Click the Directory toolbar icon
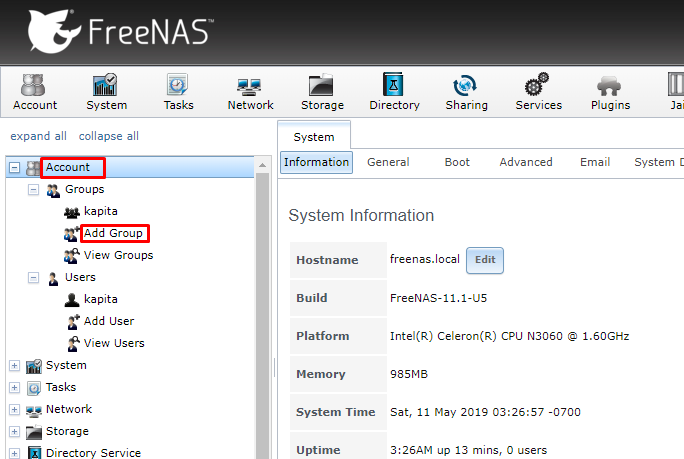The height and width of the screenshot is (459, 684). pos(394,92)
